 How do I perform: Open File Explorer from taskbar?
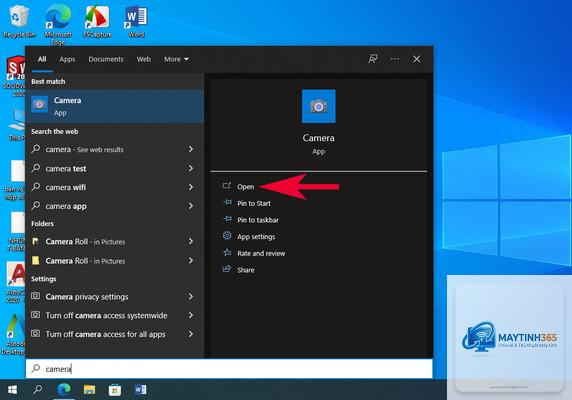89,390
